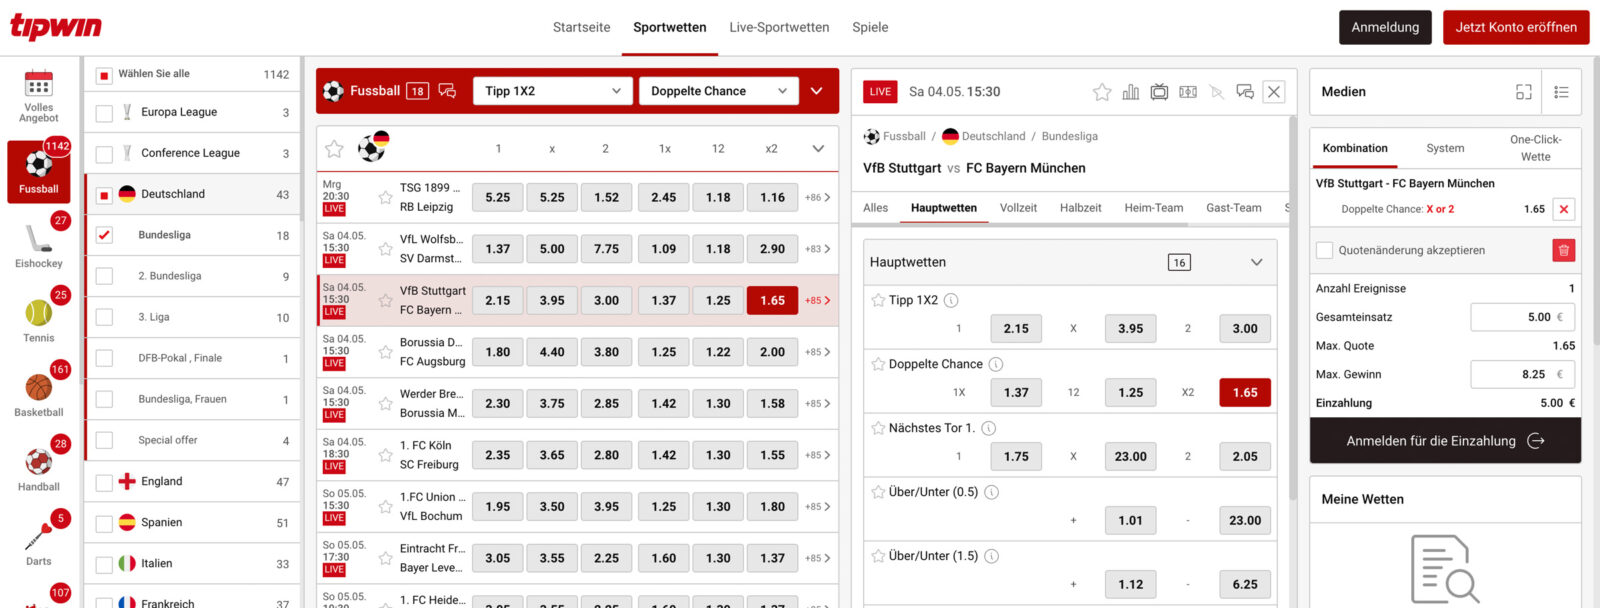Collapse the Hauptwetten section

pos(1257,262)
